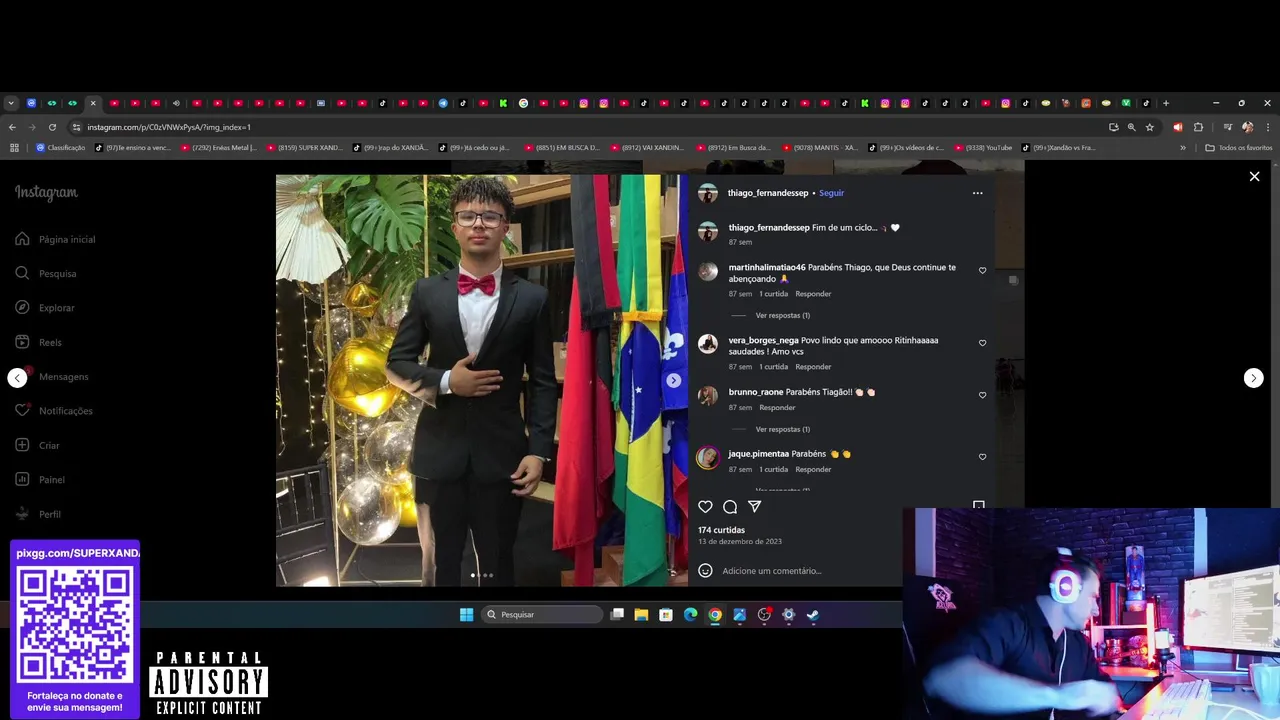The height and width of the screenshot is (720, 1280).
Task: Open Windows Start menu
Action: [x=466, y=615]
